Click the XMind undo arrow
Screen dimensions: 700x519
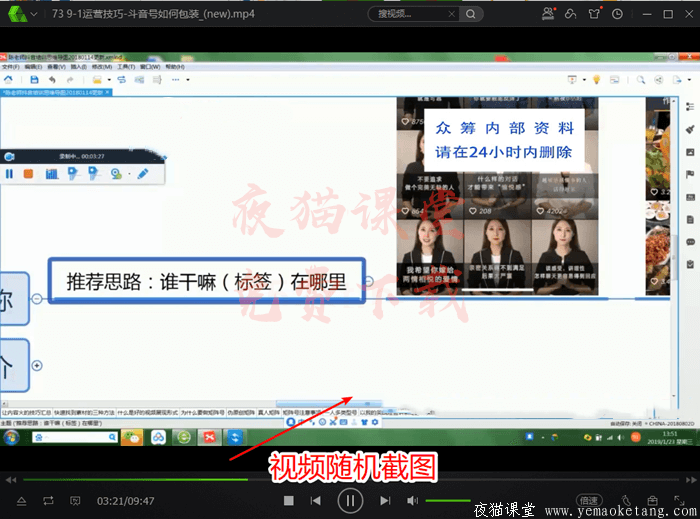pyautogui.click(x=52, y=80)
